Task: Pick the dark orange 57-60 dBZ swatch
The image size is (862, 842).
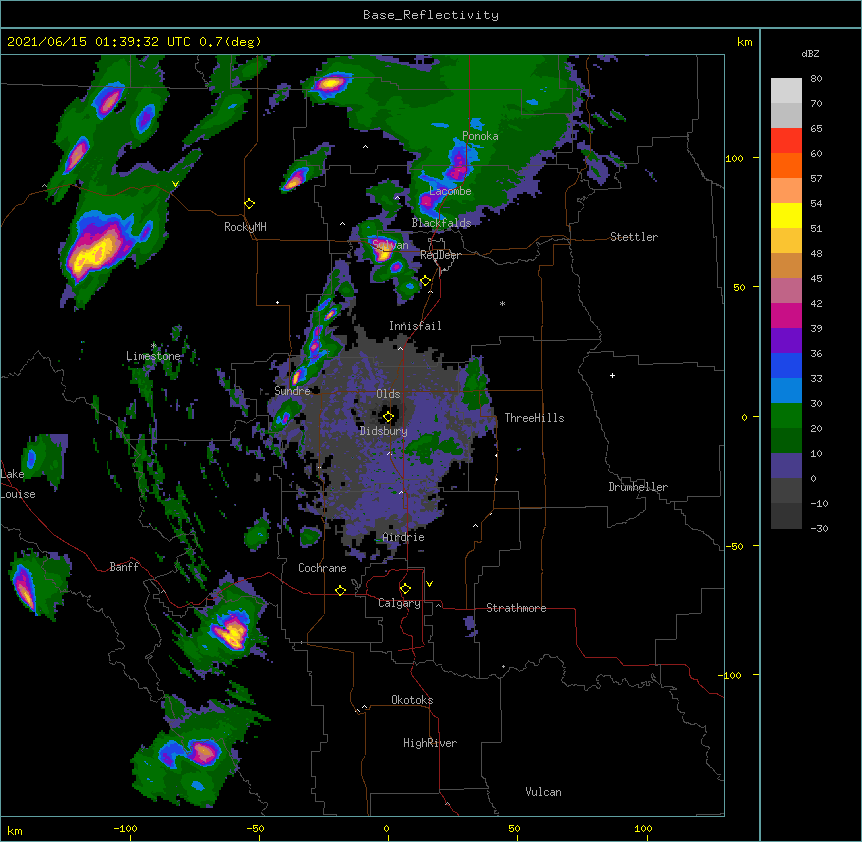Action: (x=786, y=165)
